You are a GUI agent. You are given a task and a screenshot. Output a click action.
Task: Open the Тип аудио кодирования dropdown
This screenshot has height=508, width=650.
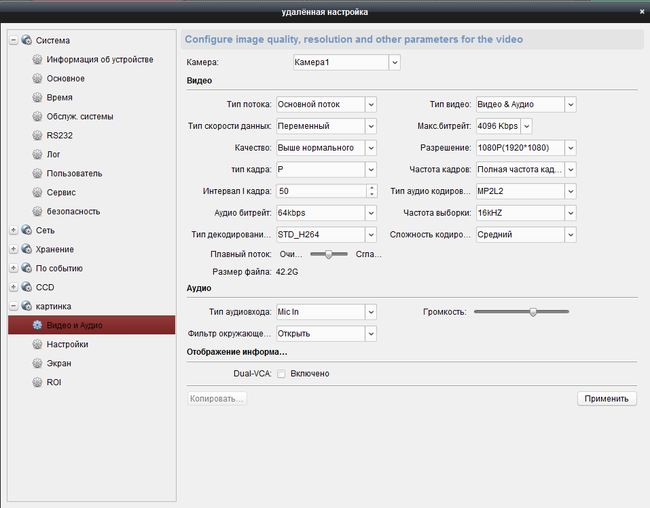click(x=570, y=191)
